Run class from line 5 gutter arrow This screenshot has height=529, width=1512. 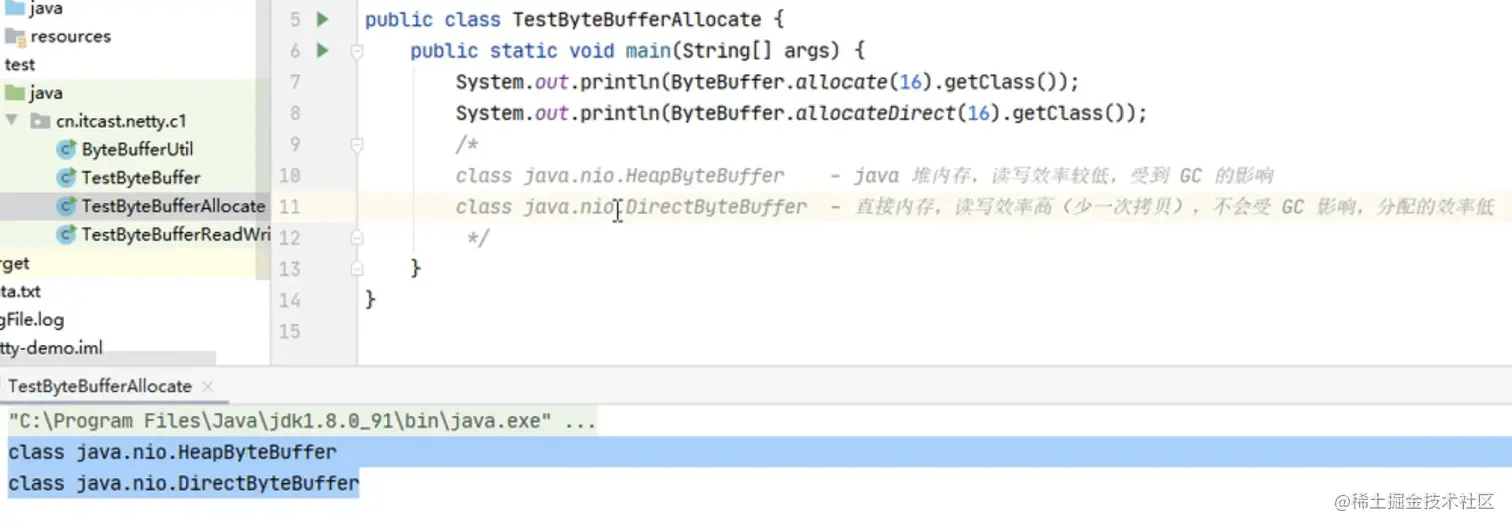(322, 19)
